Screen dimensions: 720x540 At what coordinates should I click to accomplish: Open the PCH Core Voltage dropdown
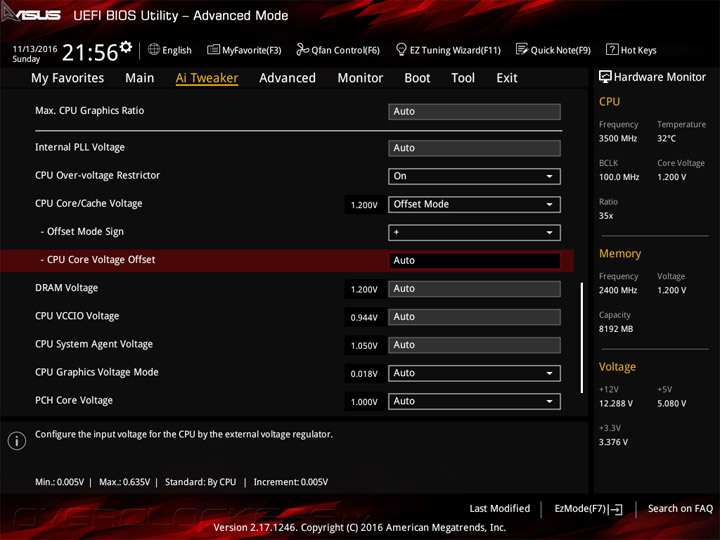474,401
